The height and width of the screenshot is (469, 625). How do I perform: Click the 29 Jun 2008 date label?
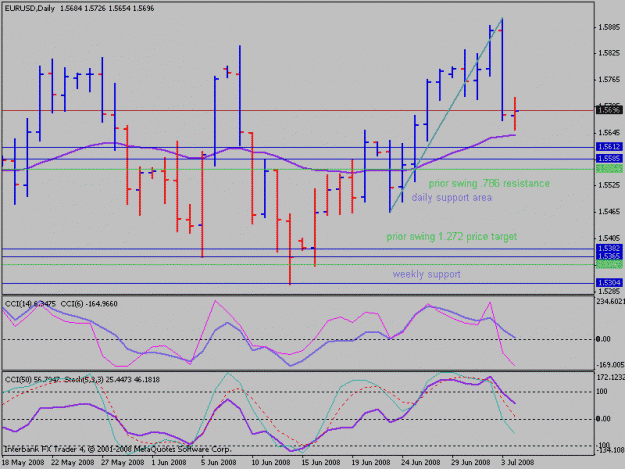470,462
